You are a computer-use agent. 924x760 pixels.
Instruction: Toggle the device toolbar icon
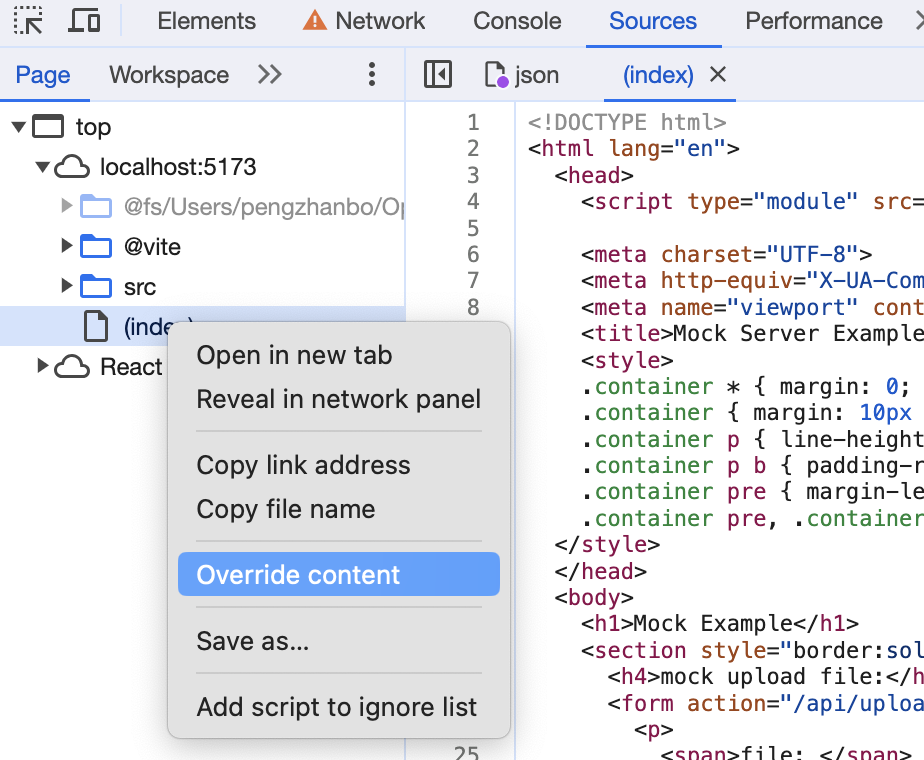pyautogui.click(x=85, y=21)
